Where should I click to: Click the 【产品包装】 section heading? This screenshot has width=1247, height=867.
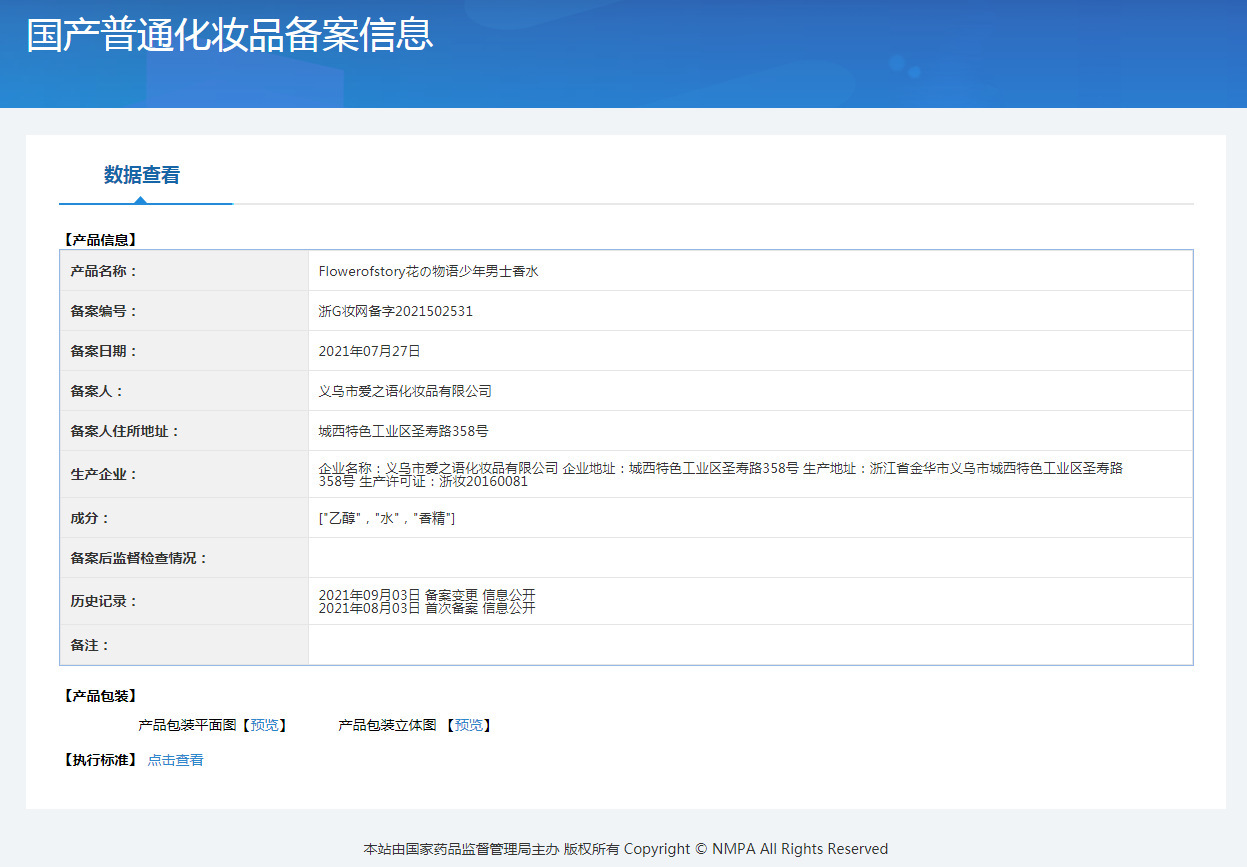(x=99, y=696)
